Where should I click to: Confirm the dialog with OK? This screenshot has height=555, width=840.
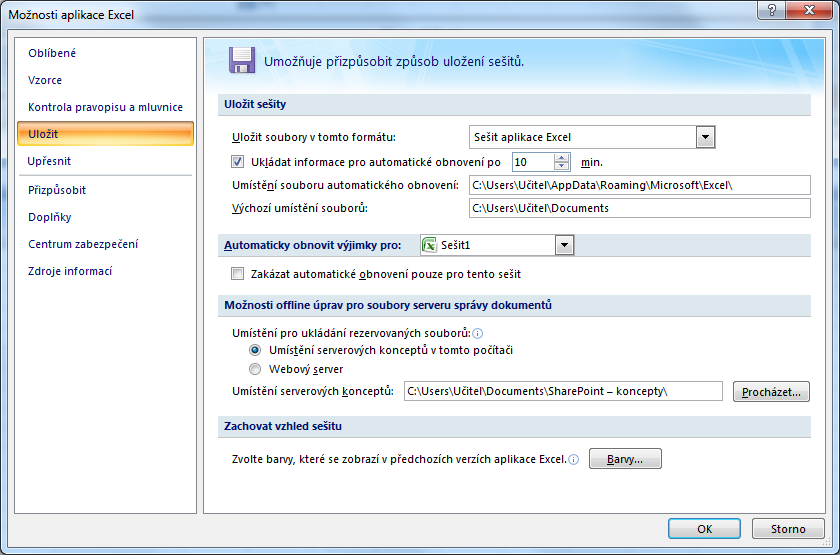704,529
